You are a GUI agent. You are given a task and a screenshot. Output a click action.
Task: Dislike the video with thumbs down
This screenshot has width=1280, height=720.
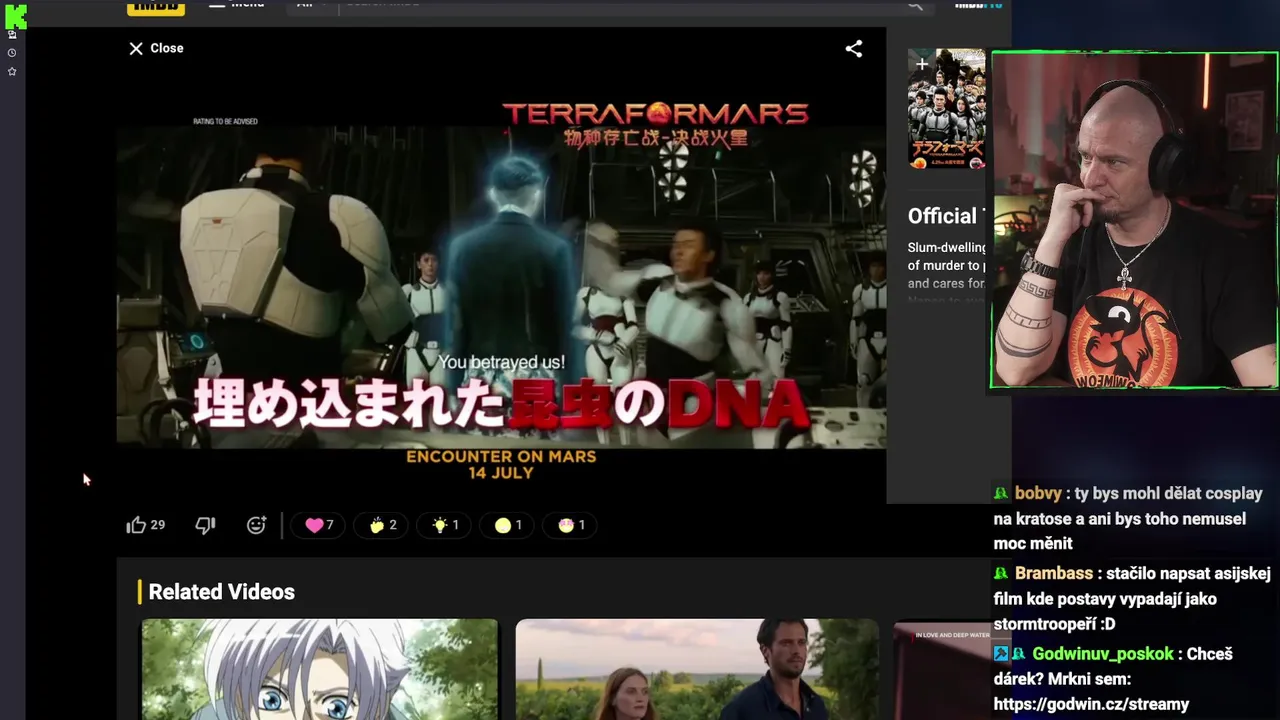point(205,525)
